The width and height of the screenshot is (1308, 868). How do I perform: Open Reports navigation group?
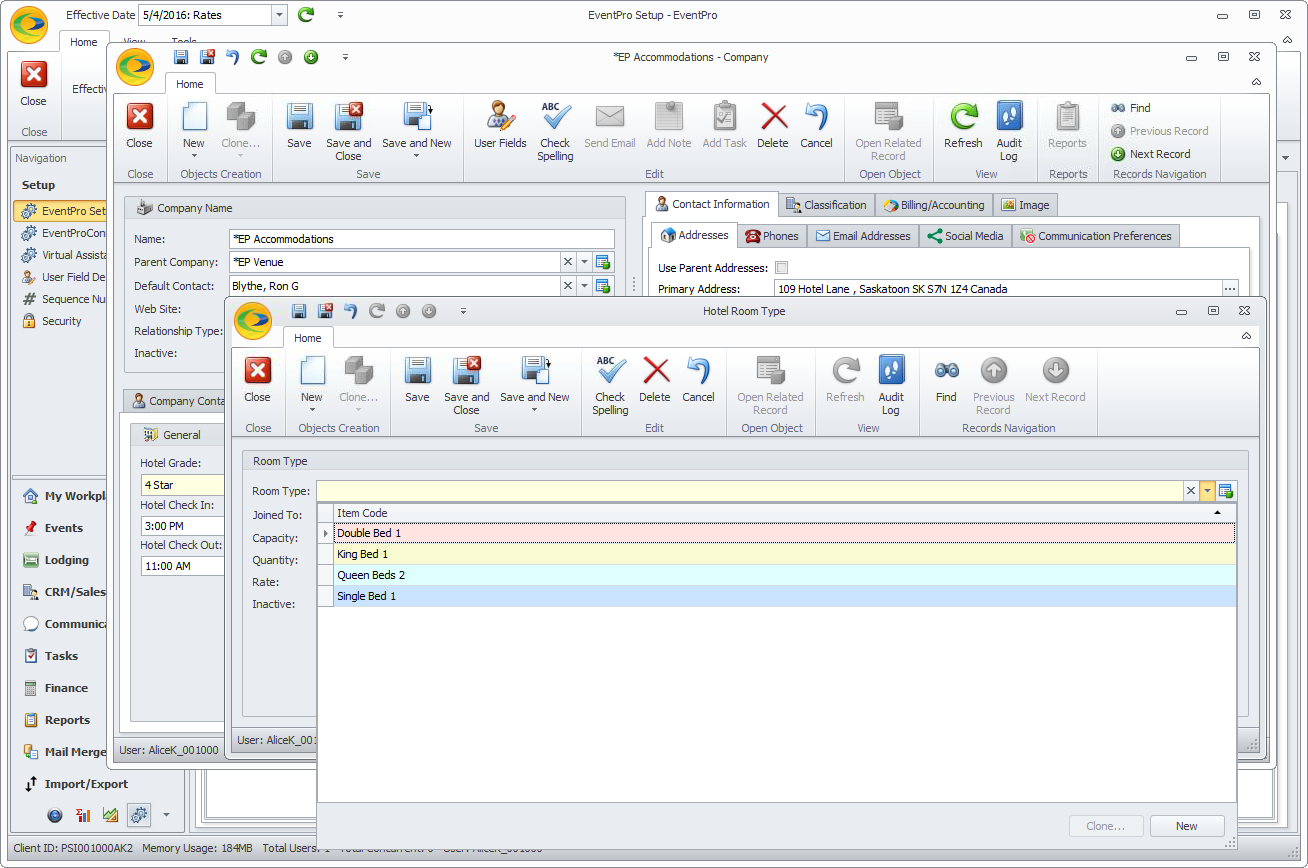click(x=67, y=720)
